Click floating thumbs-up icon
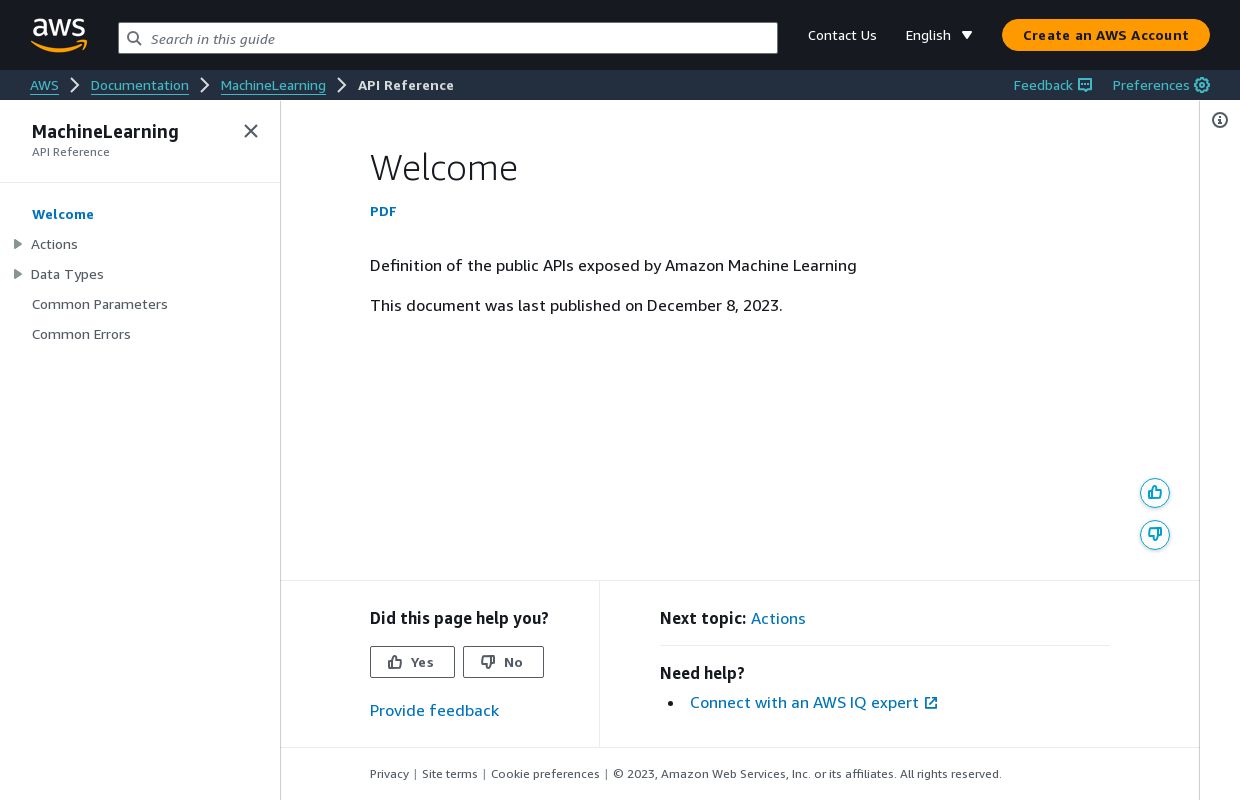 pyautogui.click(x=1155, y=492)
